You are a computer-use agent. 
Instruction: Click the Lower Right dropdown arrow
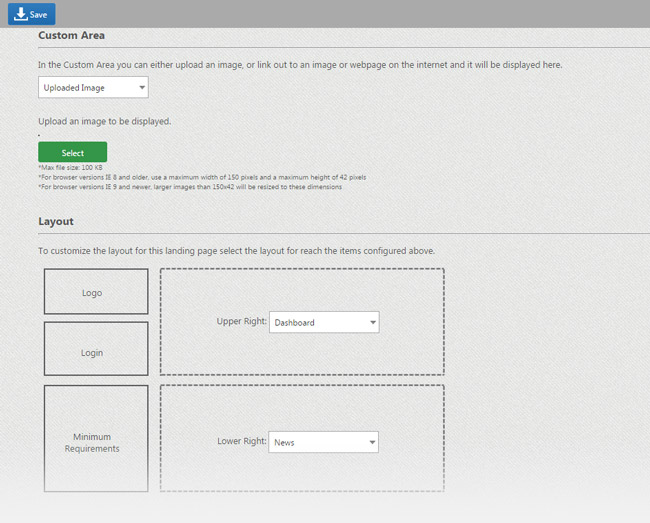pos(371,441)
